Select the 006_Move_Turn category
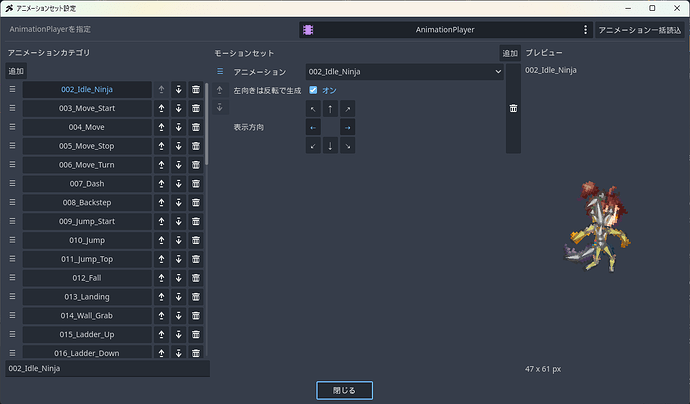The image size is (690, 404). pyautogui.click(x=87, y=165)
